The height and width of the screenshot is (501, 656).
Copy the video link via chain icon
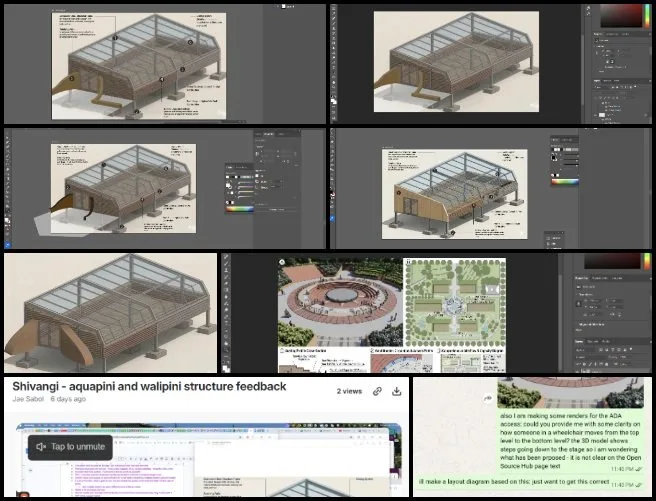(x=377, y=391)
